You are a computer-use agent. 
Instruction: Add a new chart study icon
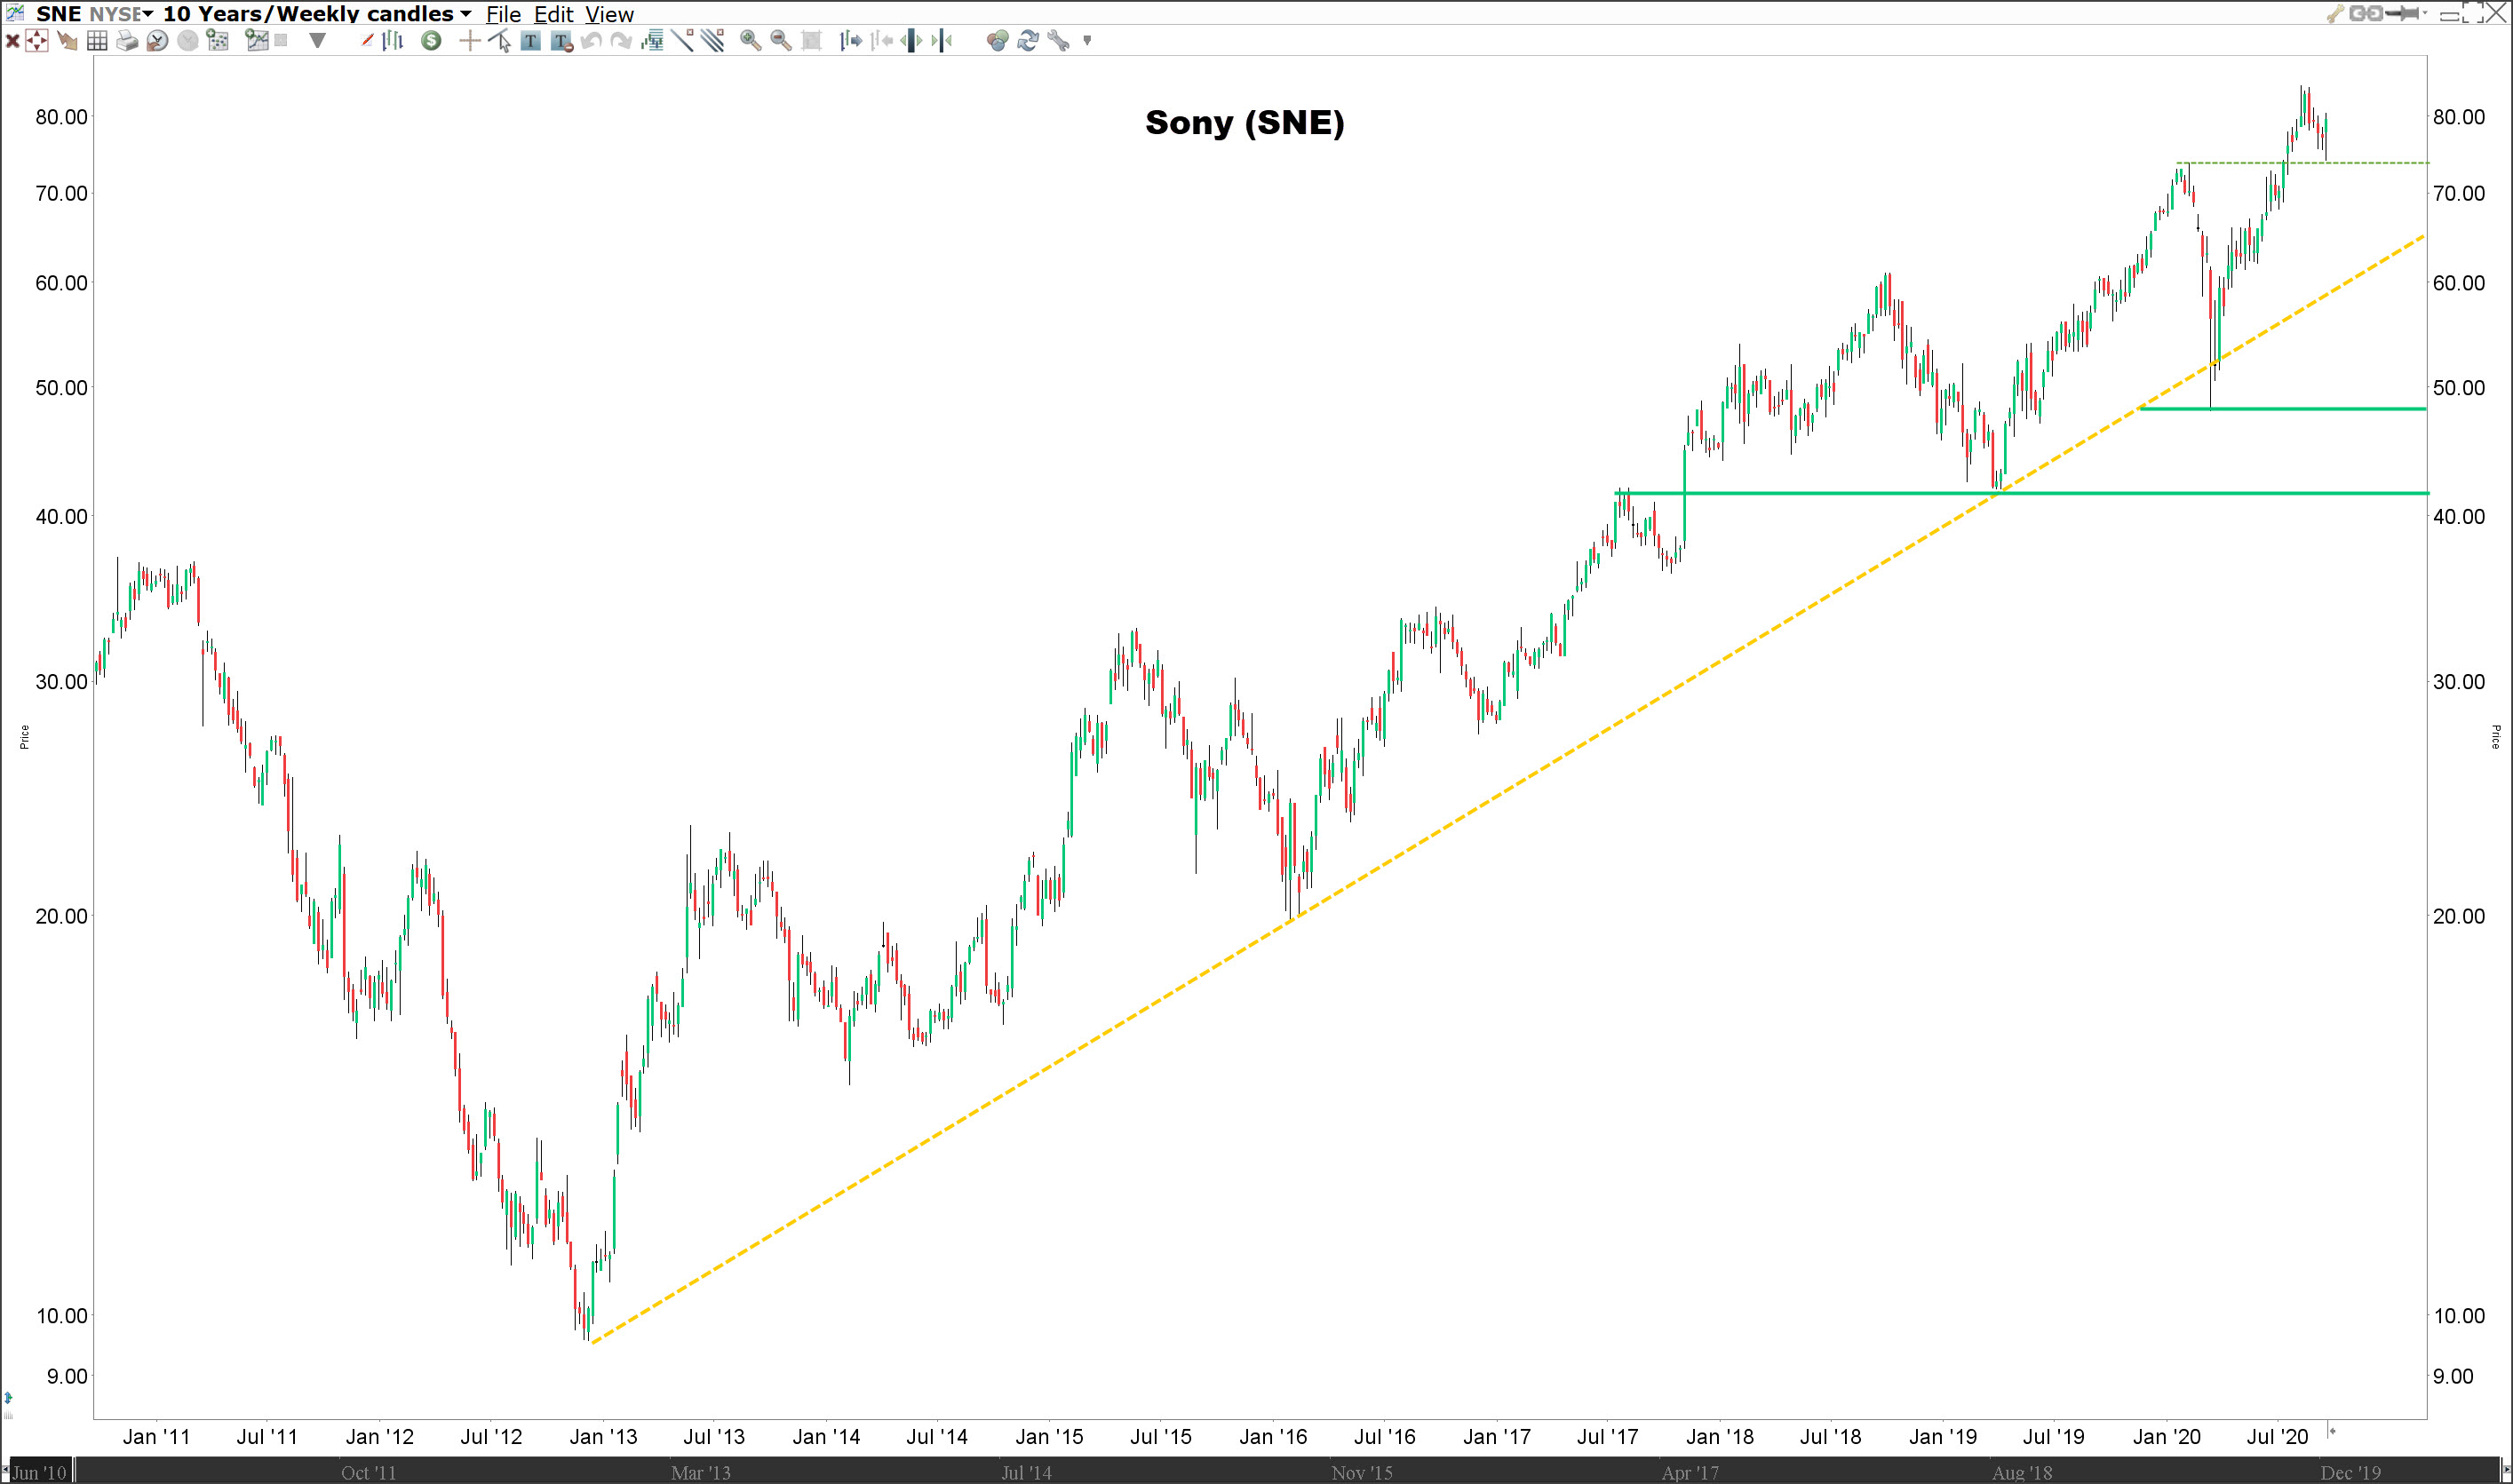257,41
